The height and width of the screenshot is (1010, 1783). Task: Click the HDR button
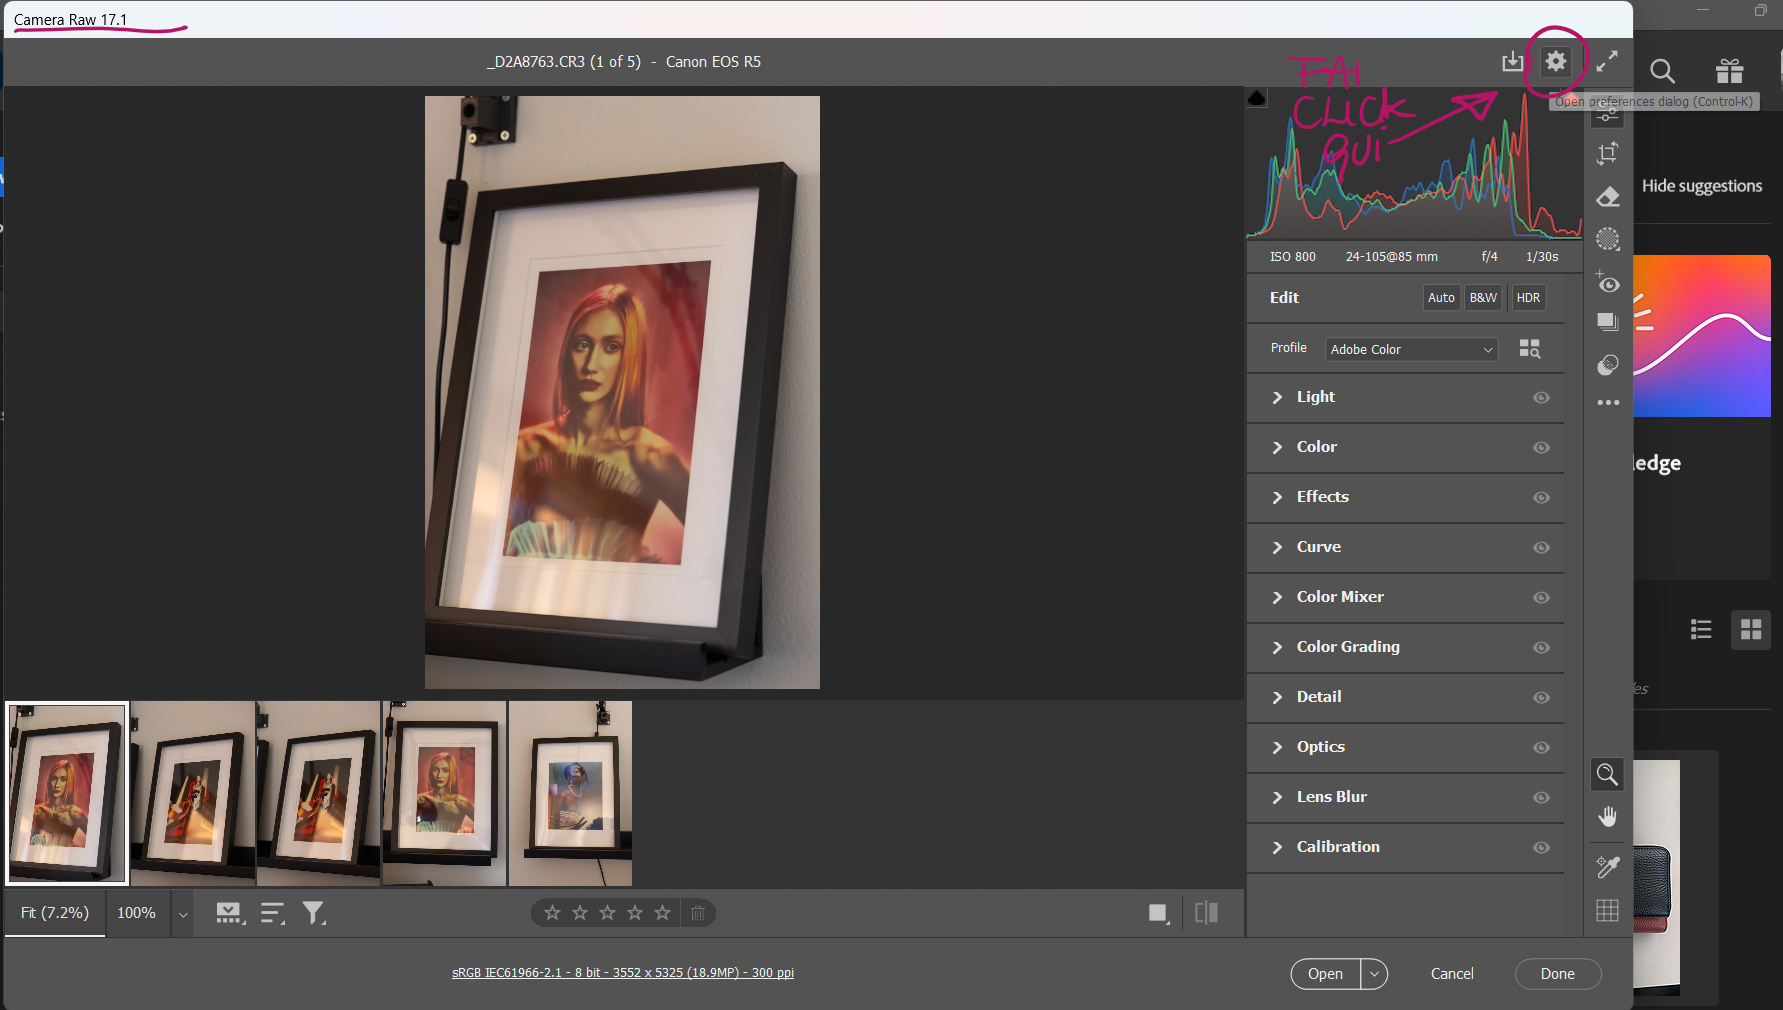click(x=1528, y=298)
